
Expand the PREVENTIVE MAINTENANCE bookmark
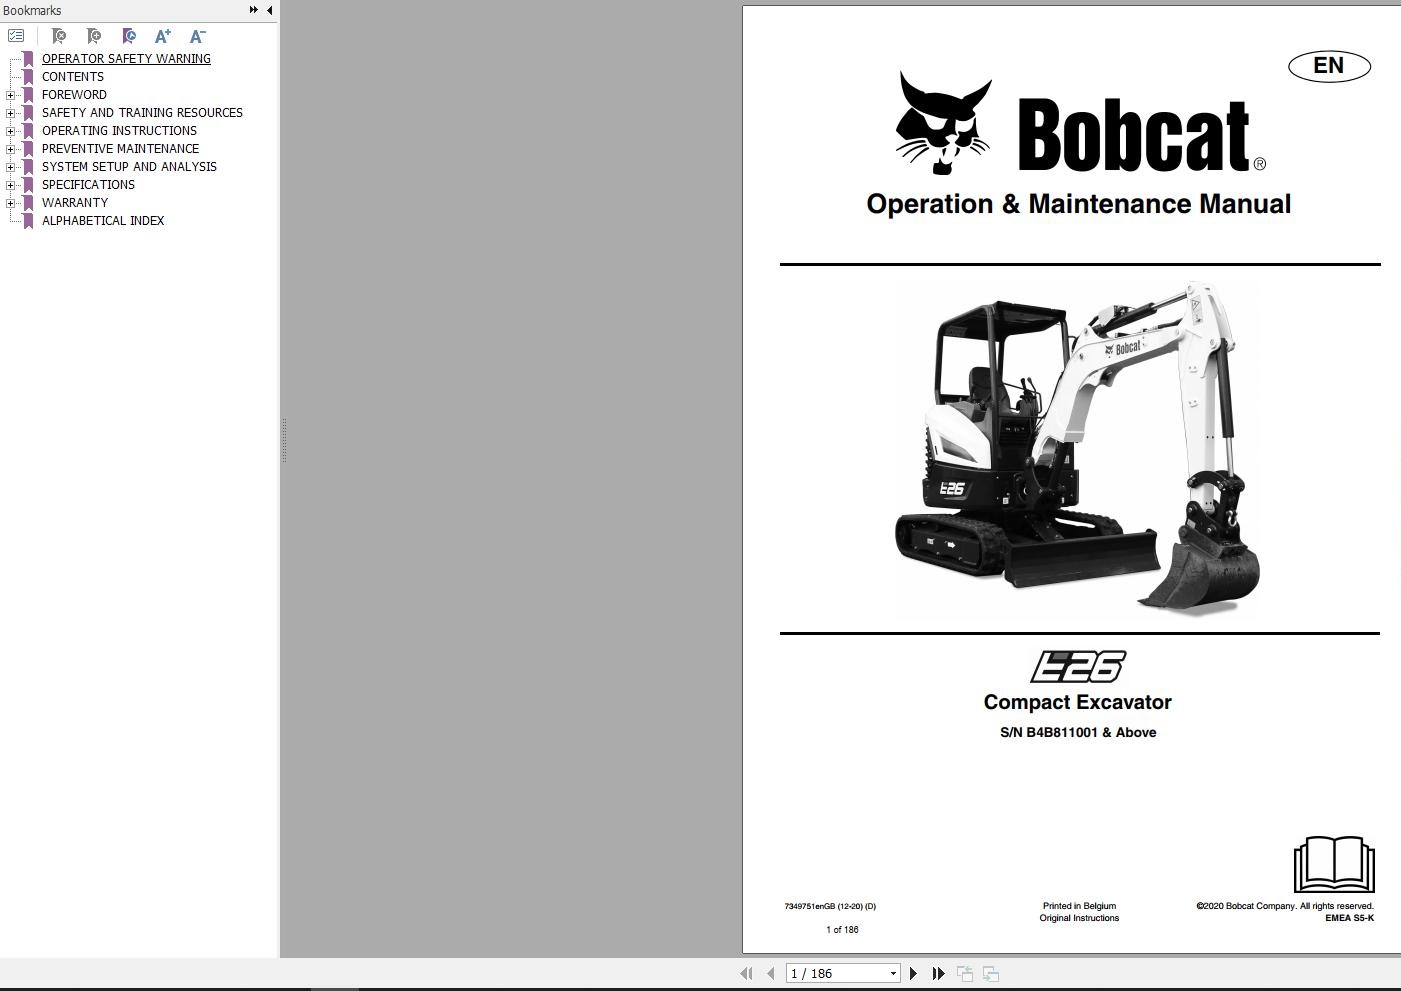click(11, 149)
